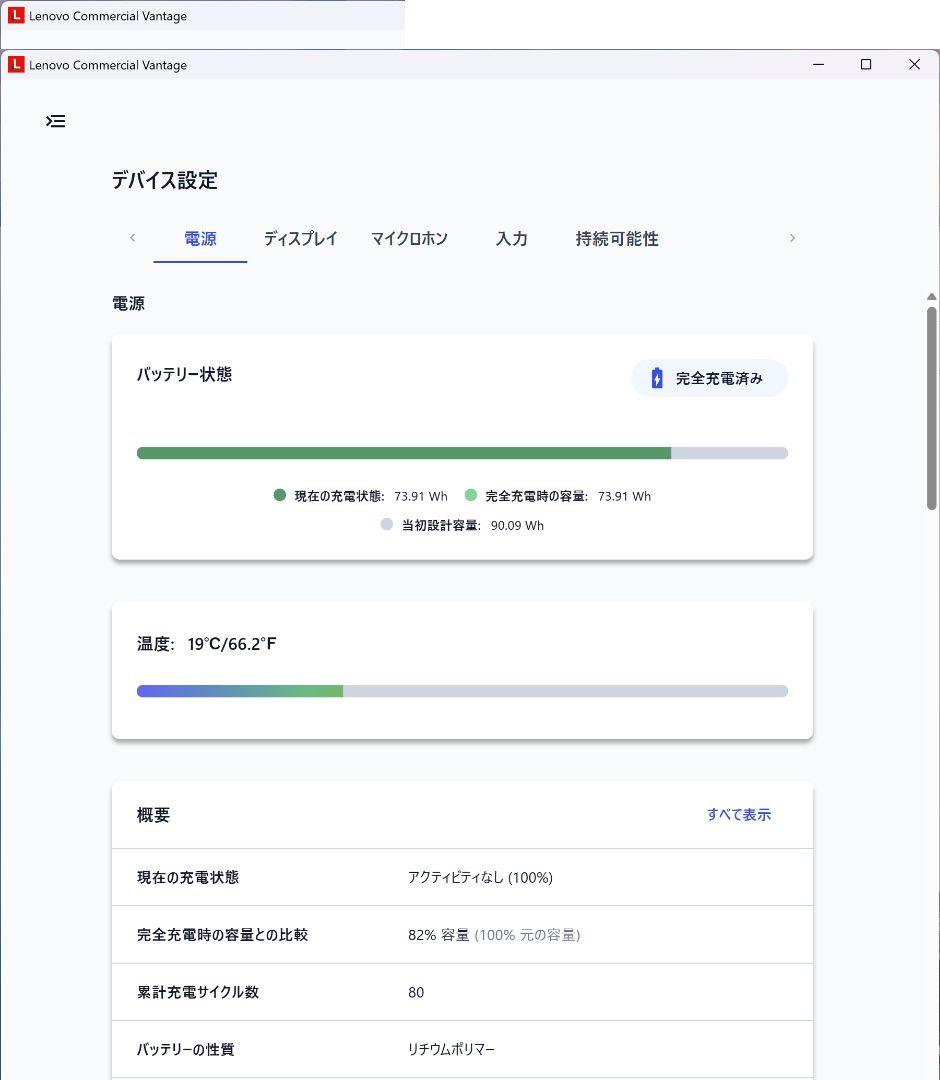Open the マイクロホン tab

click(x=409, y=239)
